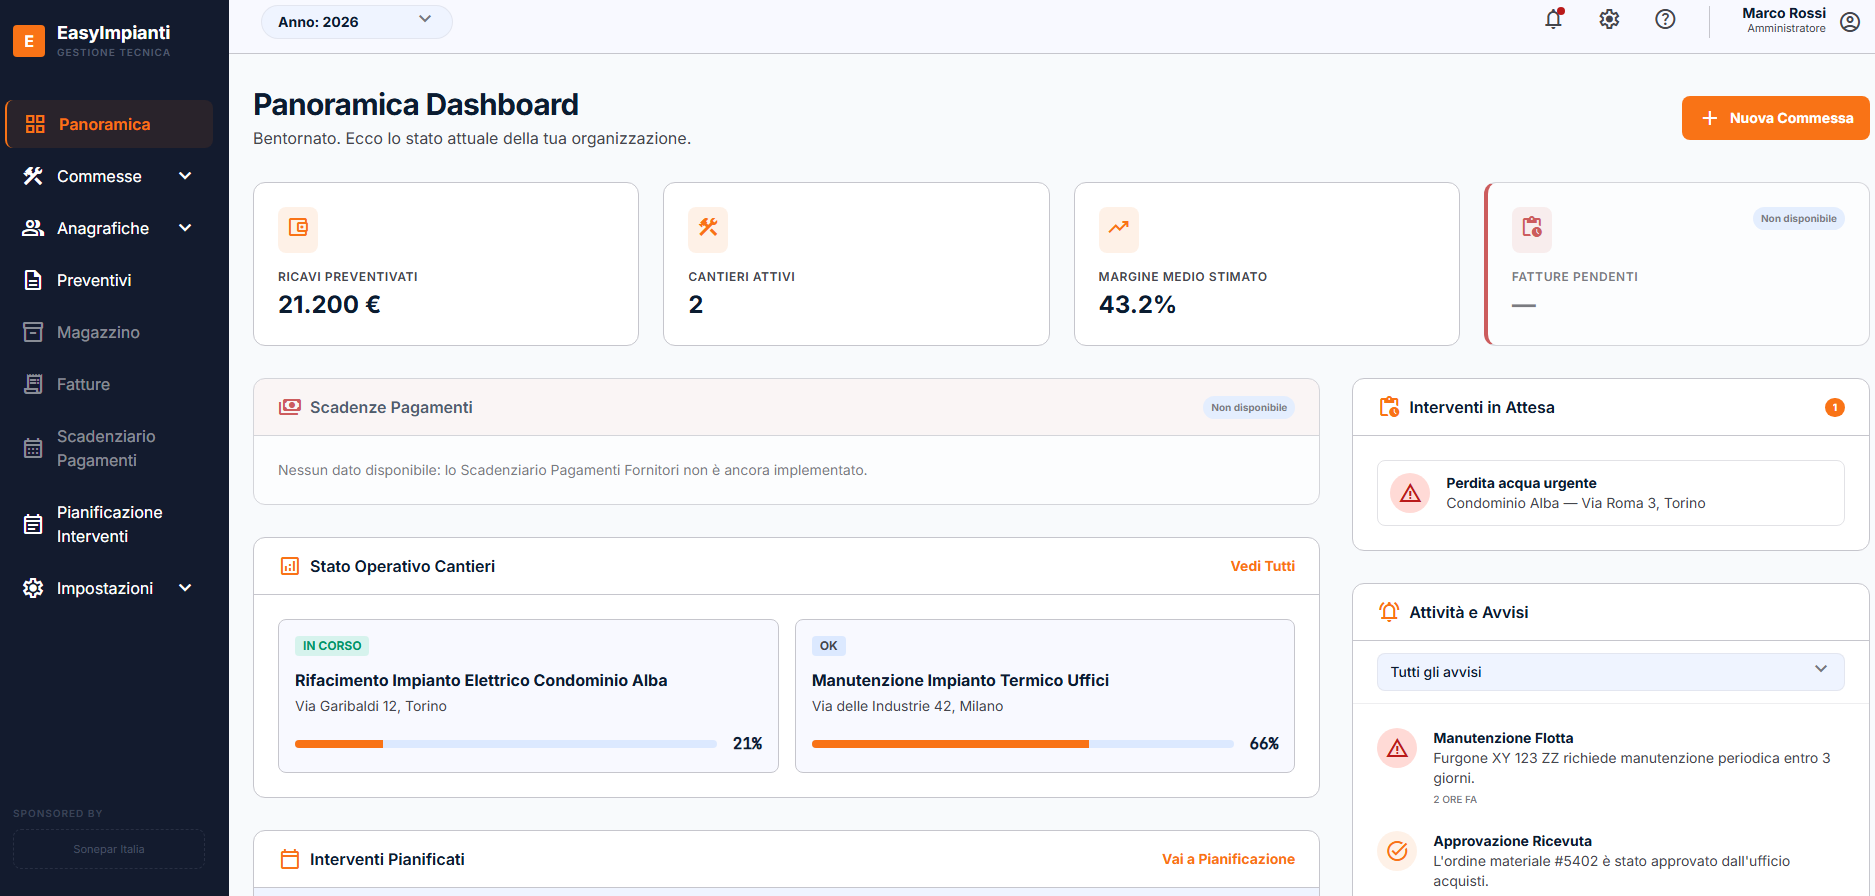Click the Impianto Termico Uffici 66% progress bar
The image size is (1875, 896).
1022,744
